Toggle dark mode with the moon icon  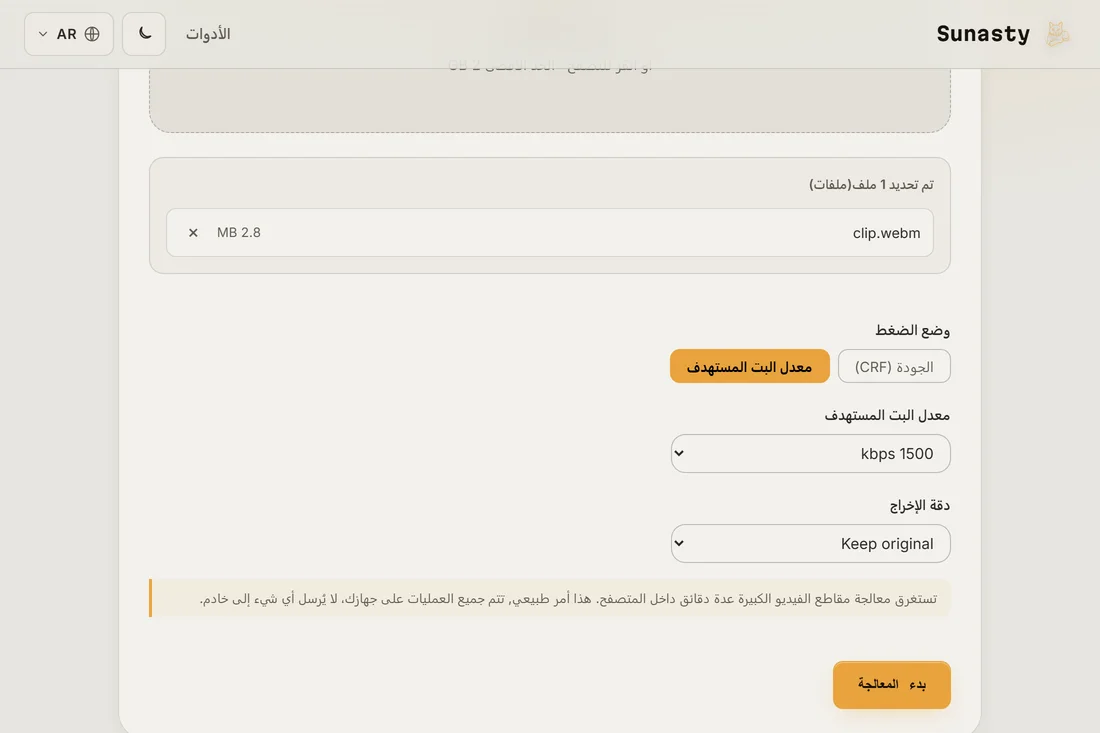coord(144,34)
